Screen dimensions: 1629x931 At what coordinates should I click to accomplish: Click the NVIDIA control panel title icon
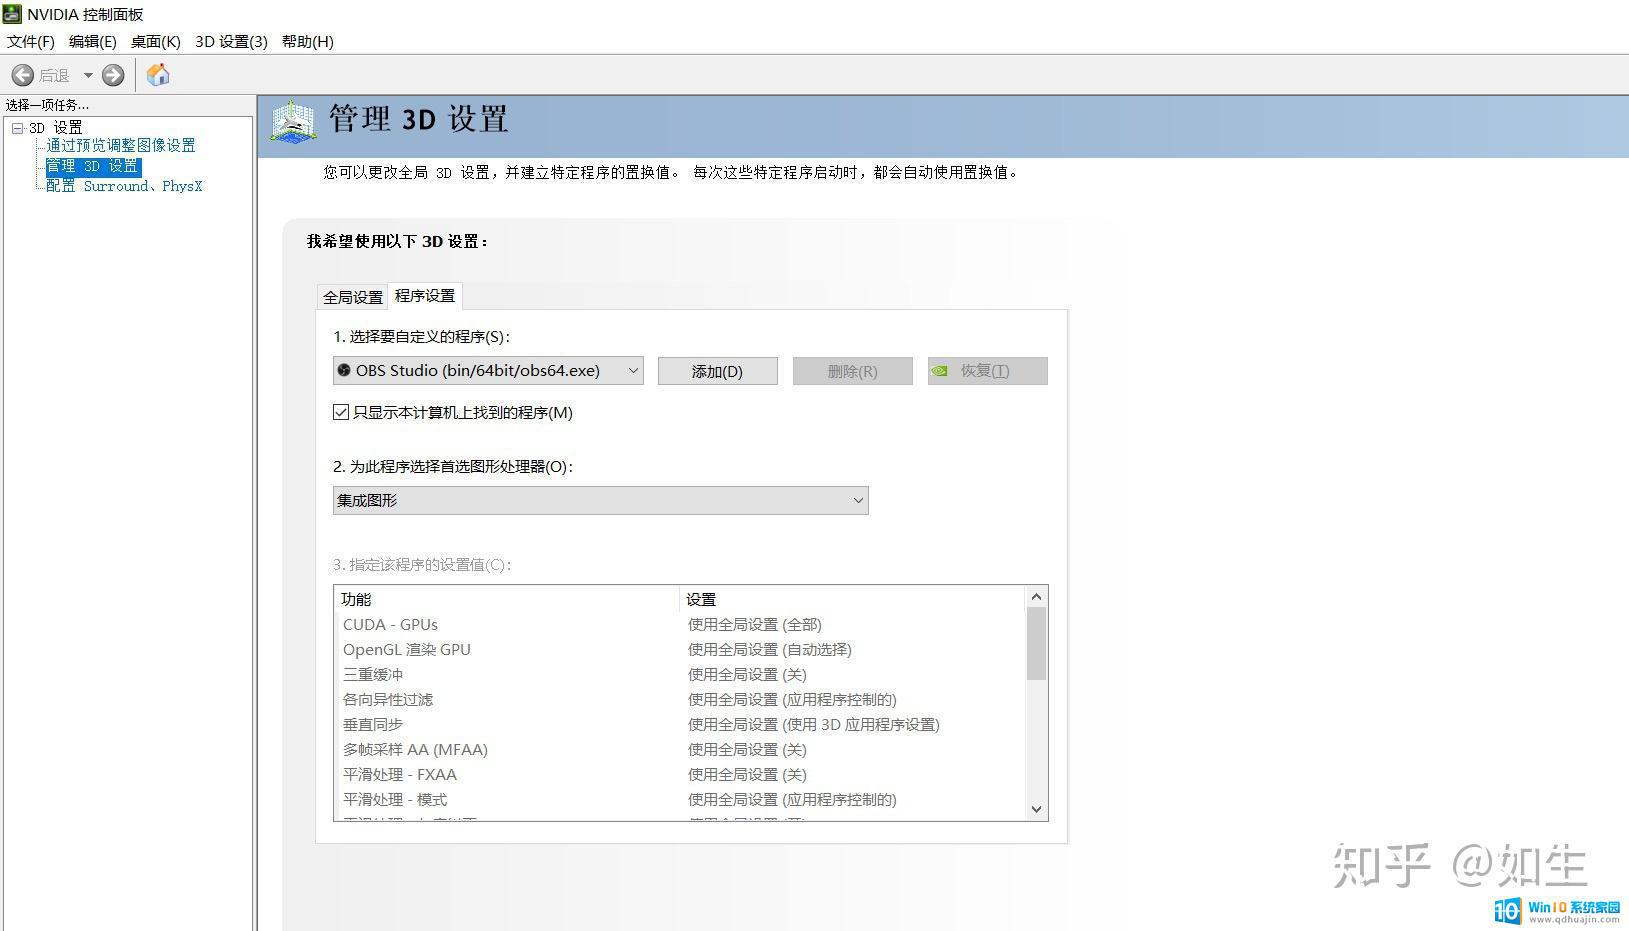point(12,13)
